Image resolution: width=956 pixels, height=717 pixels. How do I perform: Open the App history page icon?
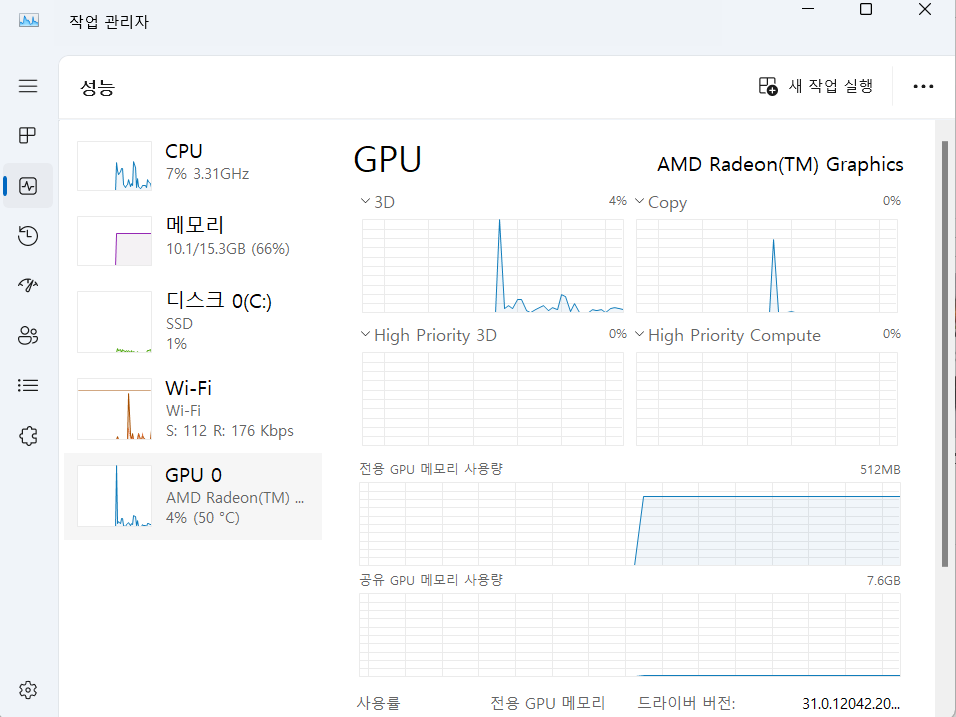[28, 236]
